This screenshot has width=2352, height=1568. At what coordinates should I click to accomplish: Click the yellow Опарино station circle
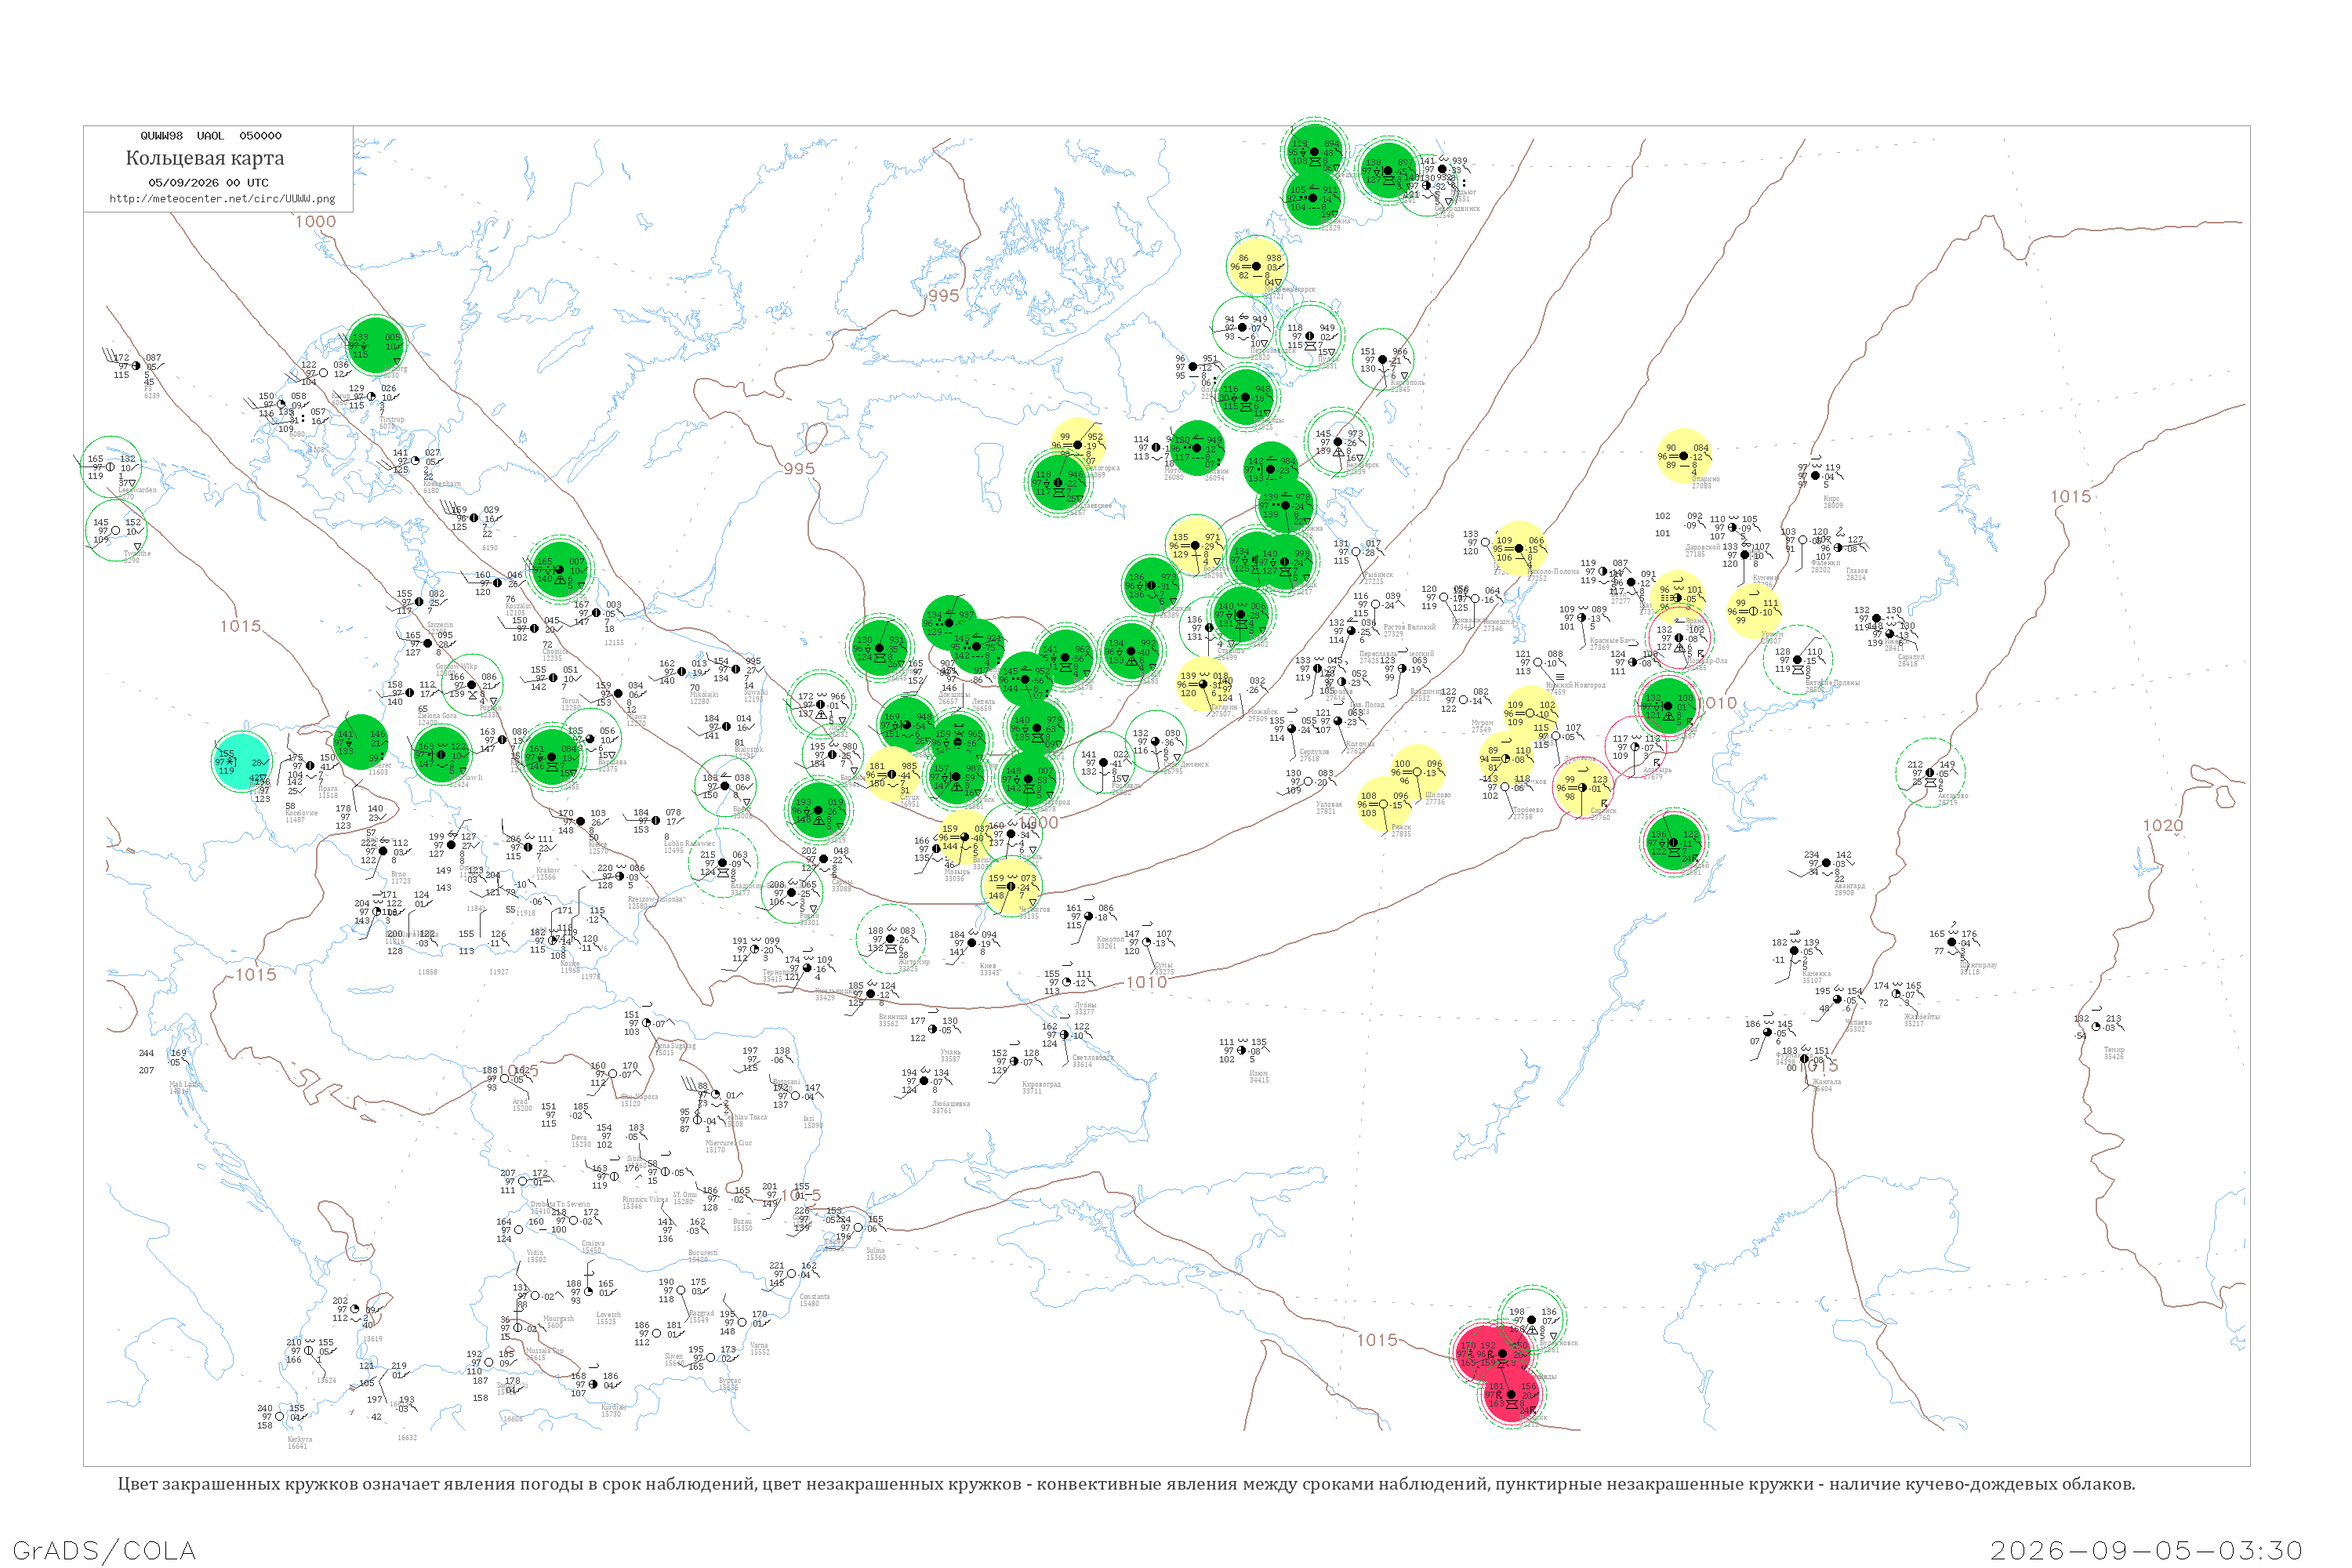click(1684, 456)
